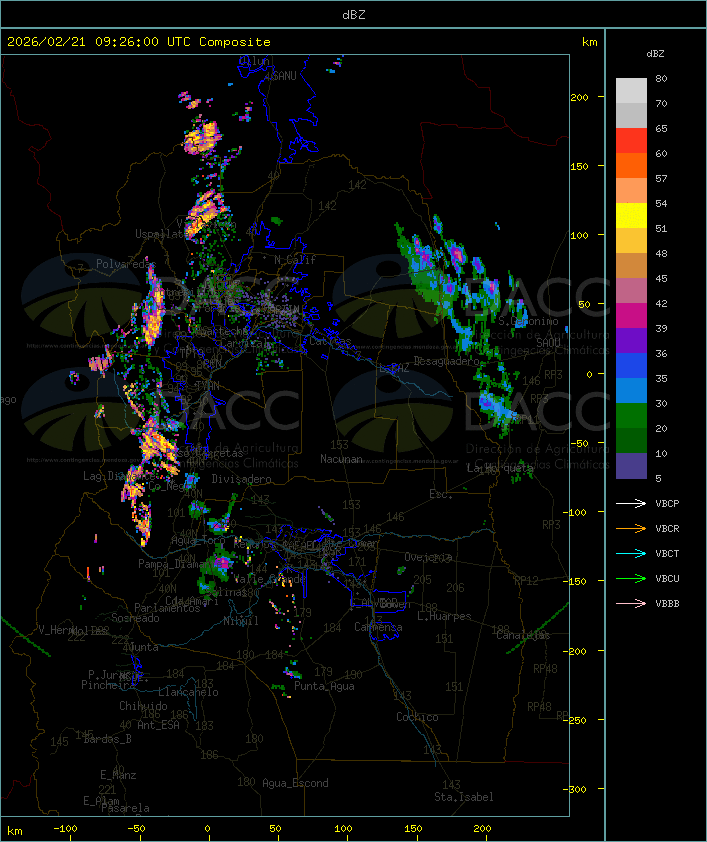This screenshot has width=707, height=842.
Task: Click the 150 tick on vertical axis
Action: (579, 166)
